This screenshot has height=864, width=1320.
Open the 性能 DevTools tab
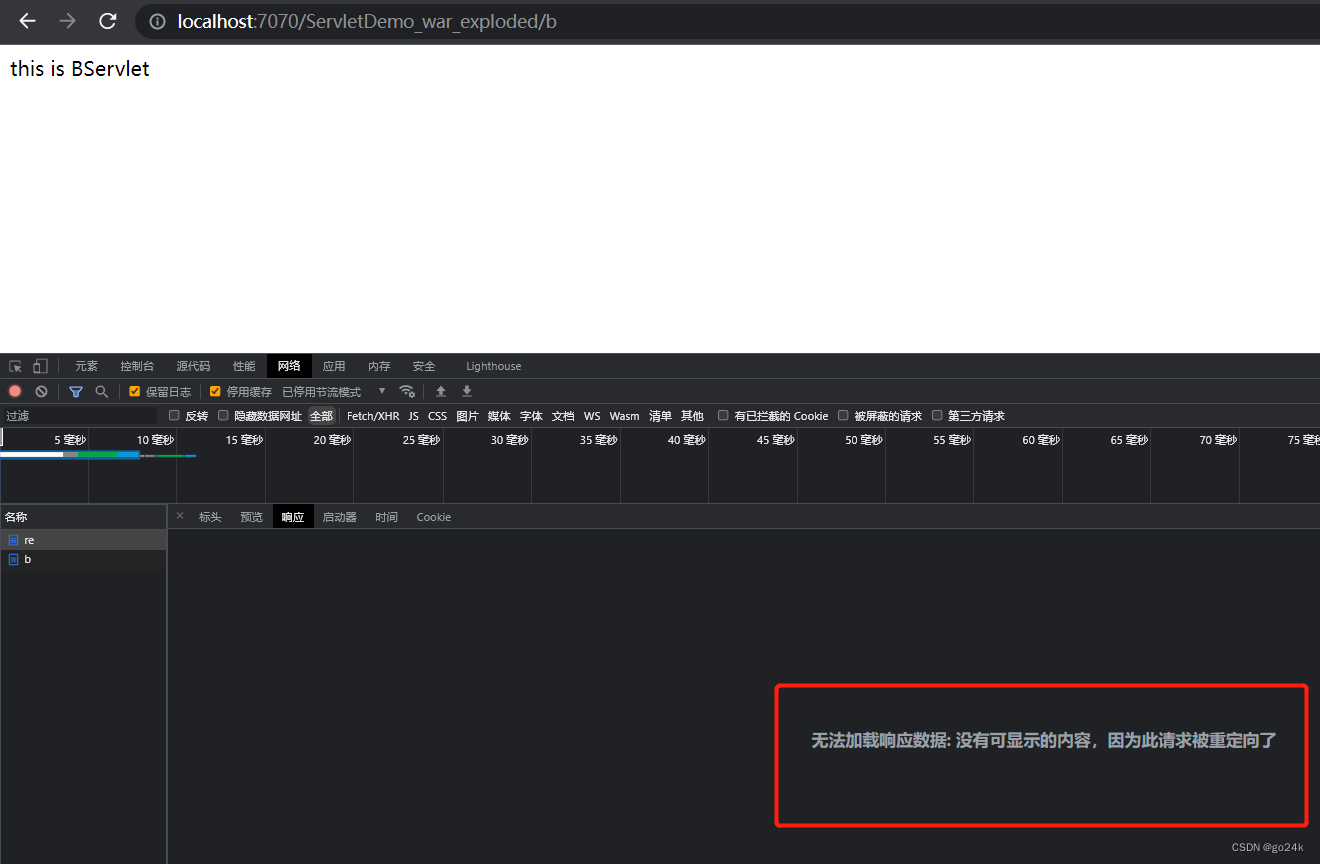(244, 366)
